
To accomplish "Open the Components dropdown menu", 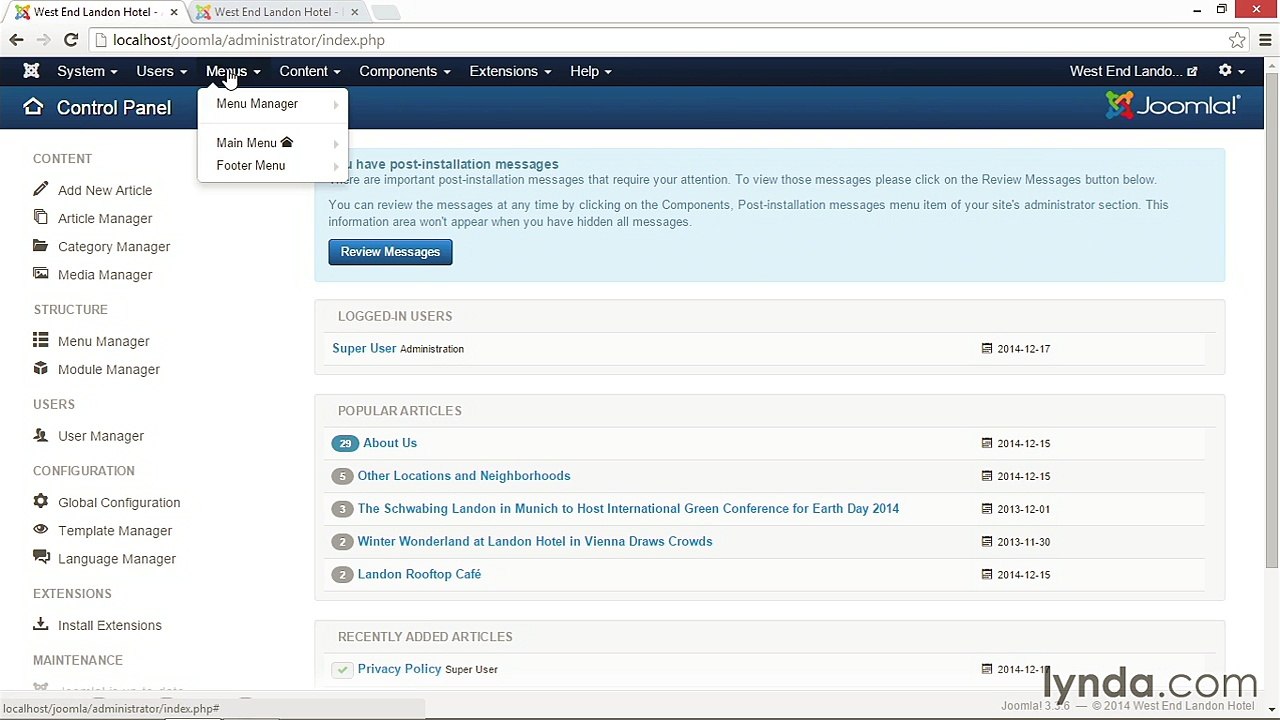I will (x=405, y=71).
